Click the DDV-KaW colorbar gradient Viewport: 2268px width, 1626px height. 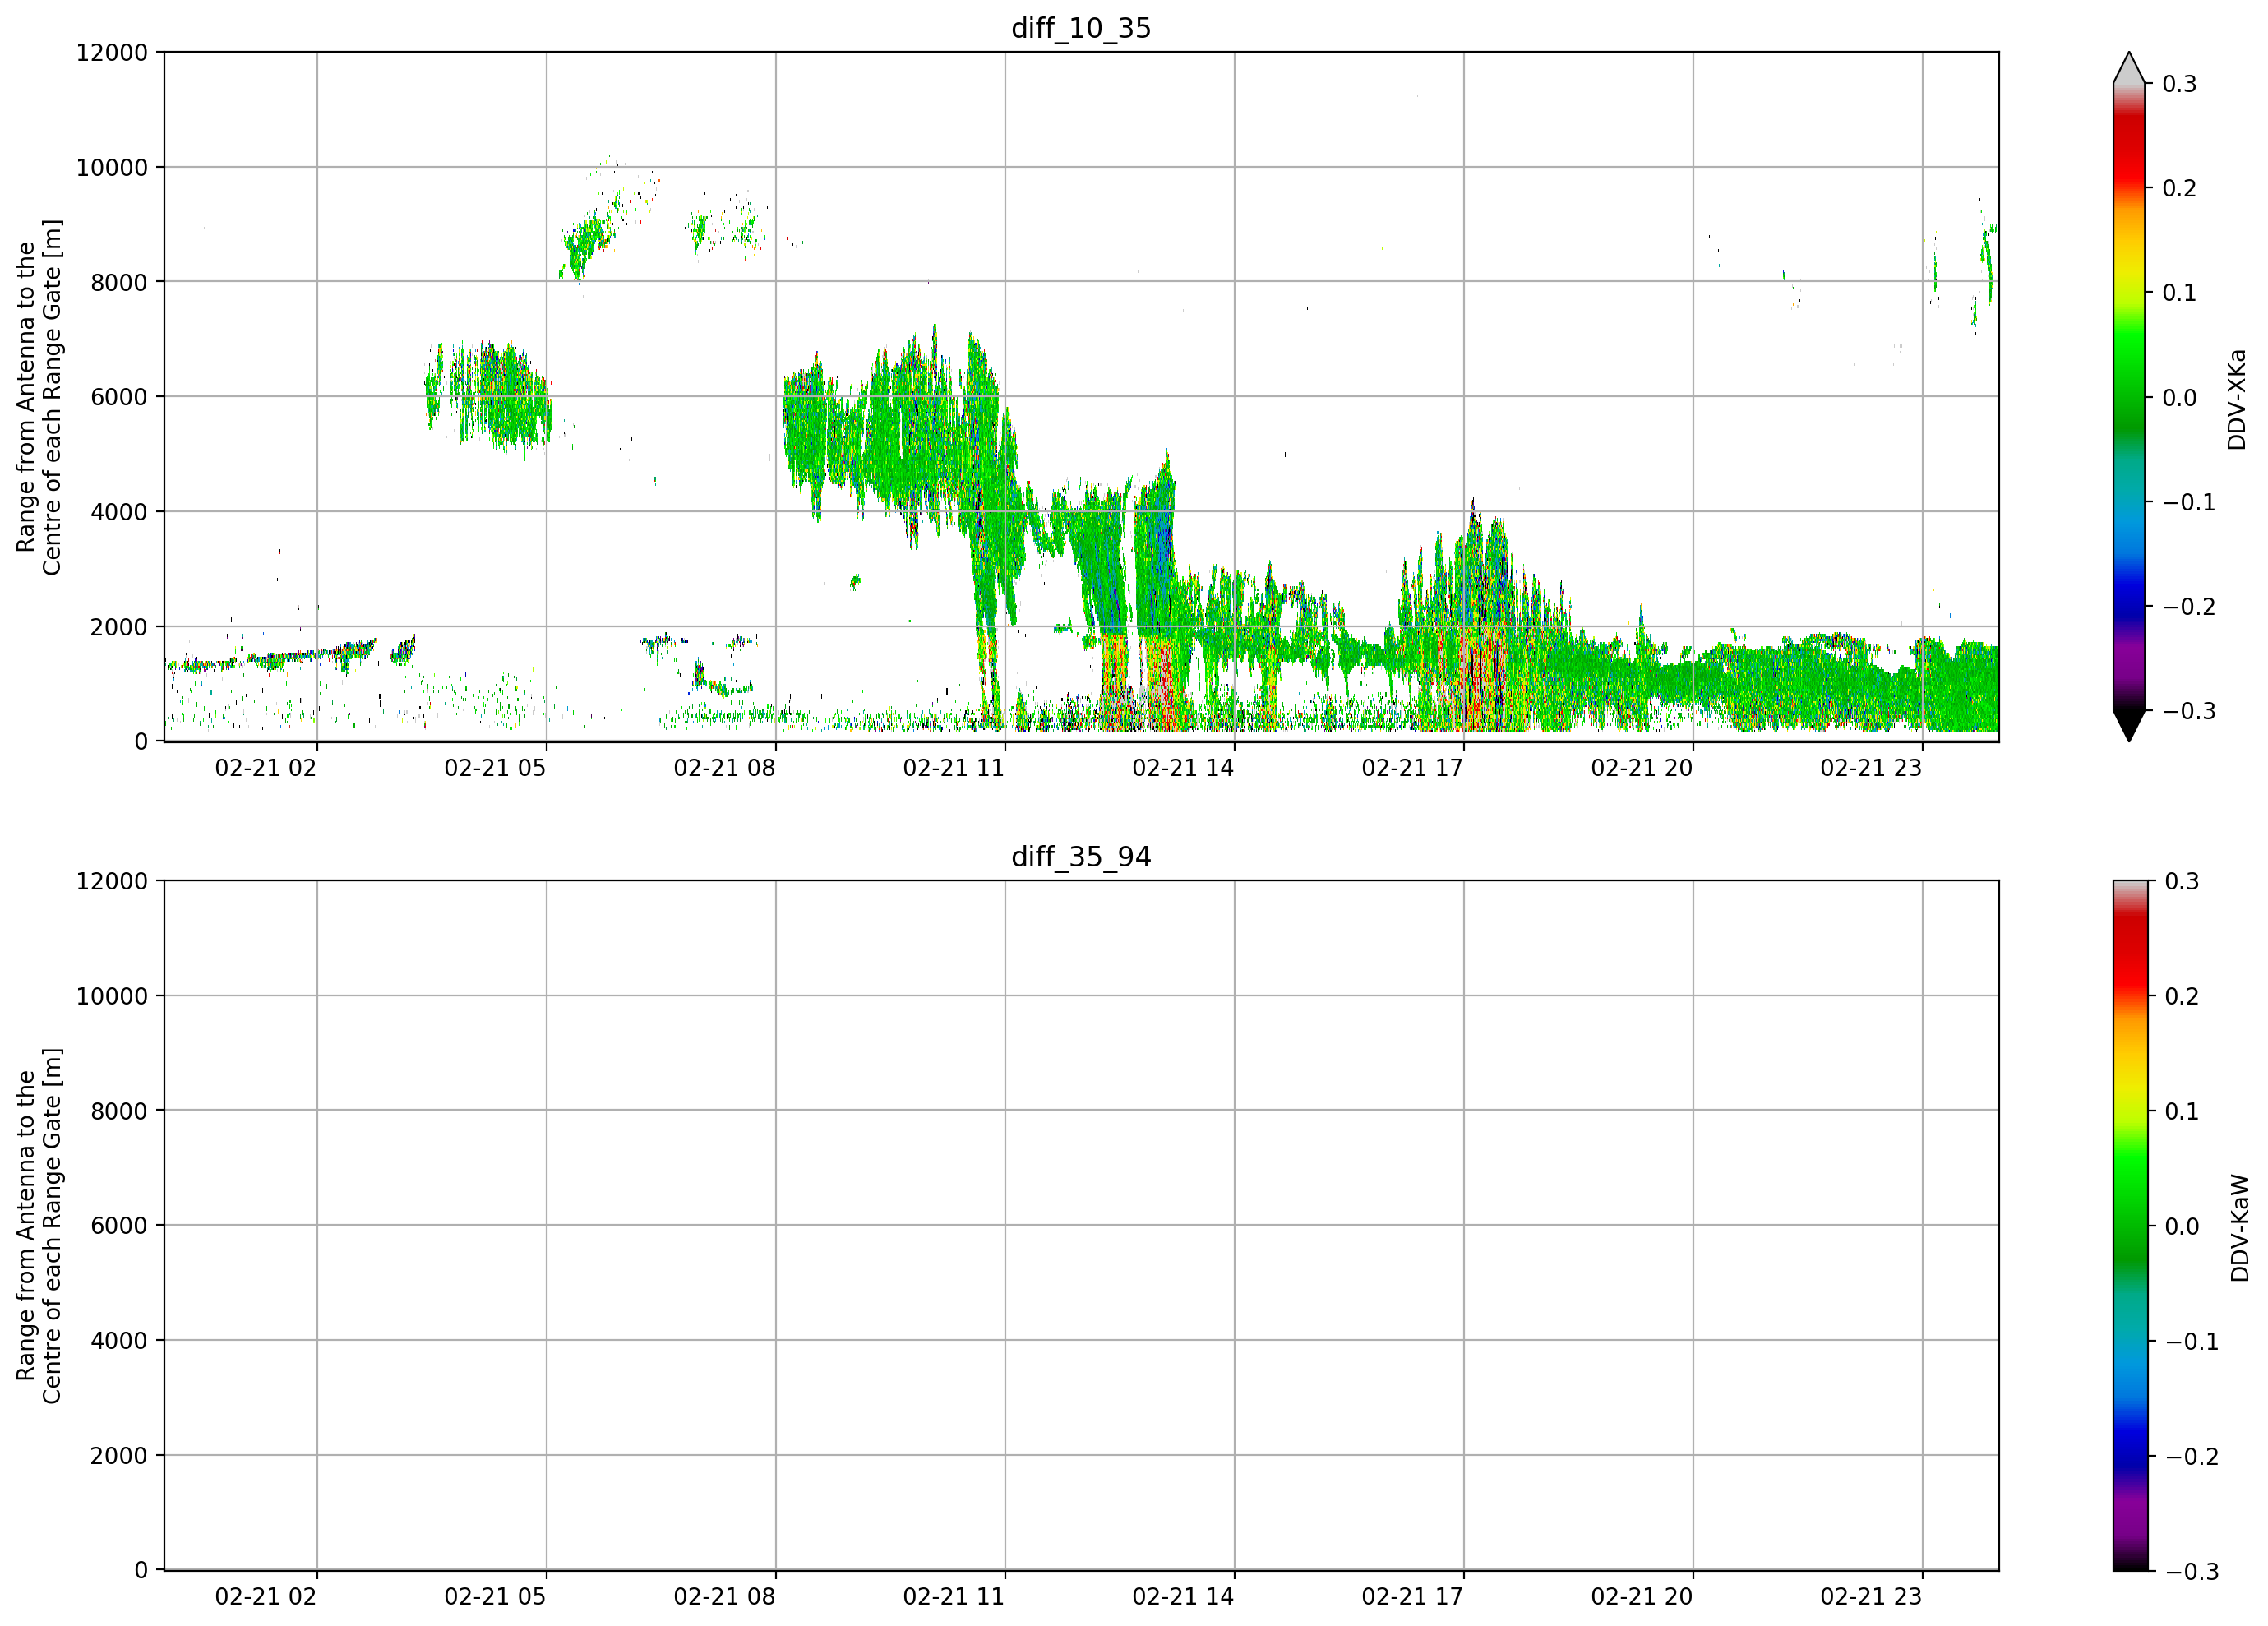coord(2129,1226)
